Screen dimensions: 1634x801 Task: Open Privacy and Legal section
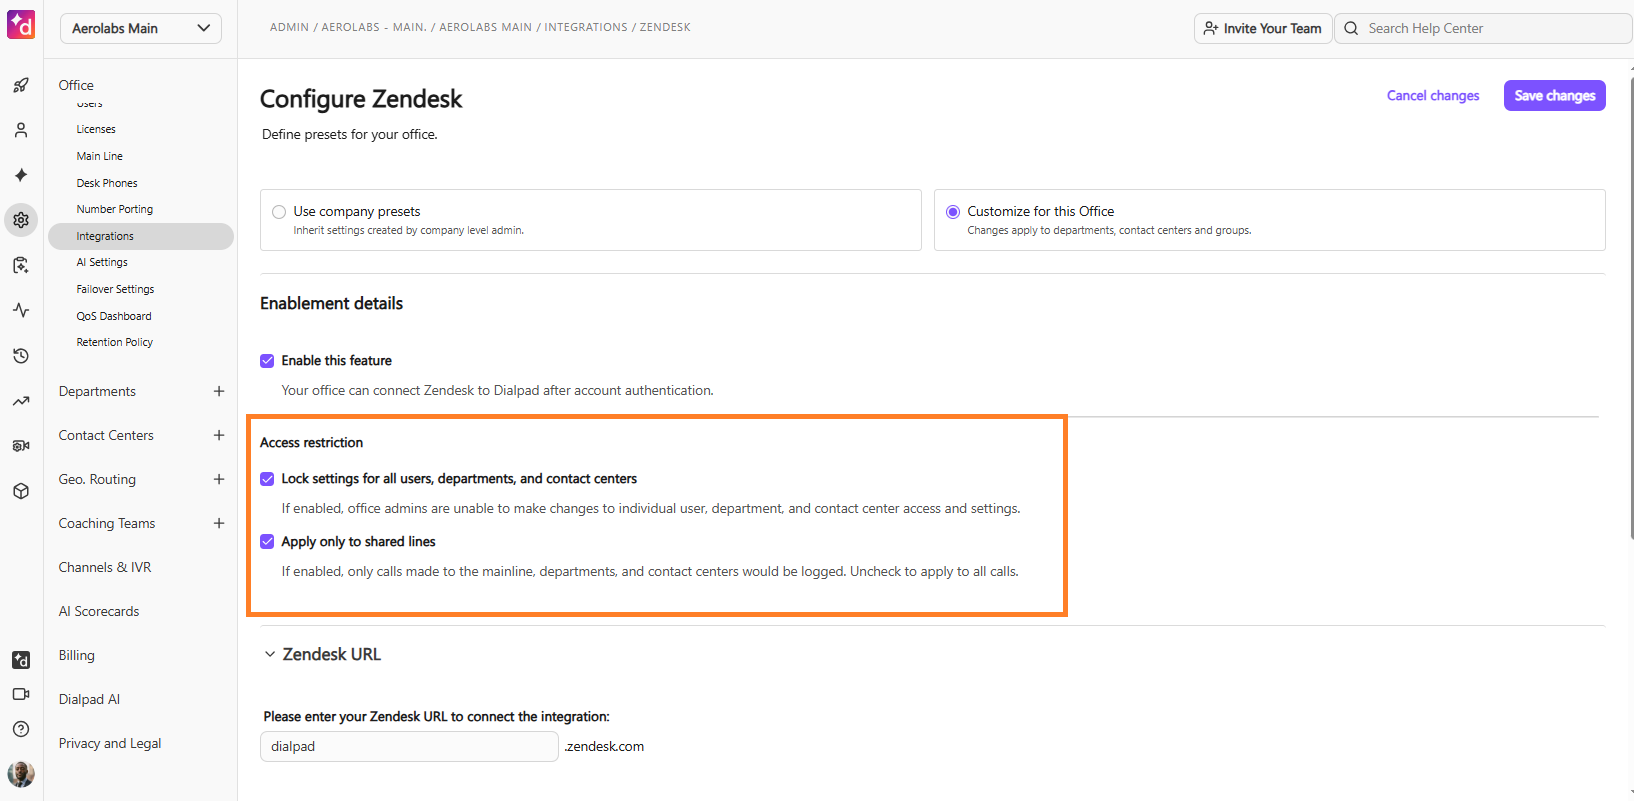pyautogui.click(x=110, y=743)
